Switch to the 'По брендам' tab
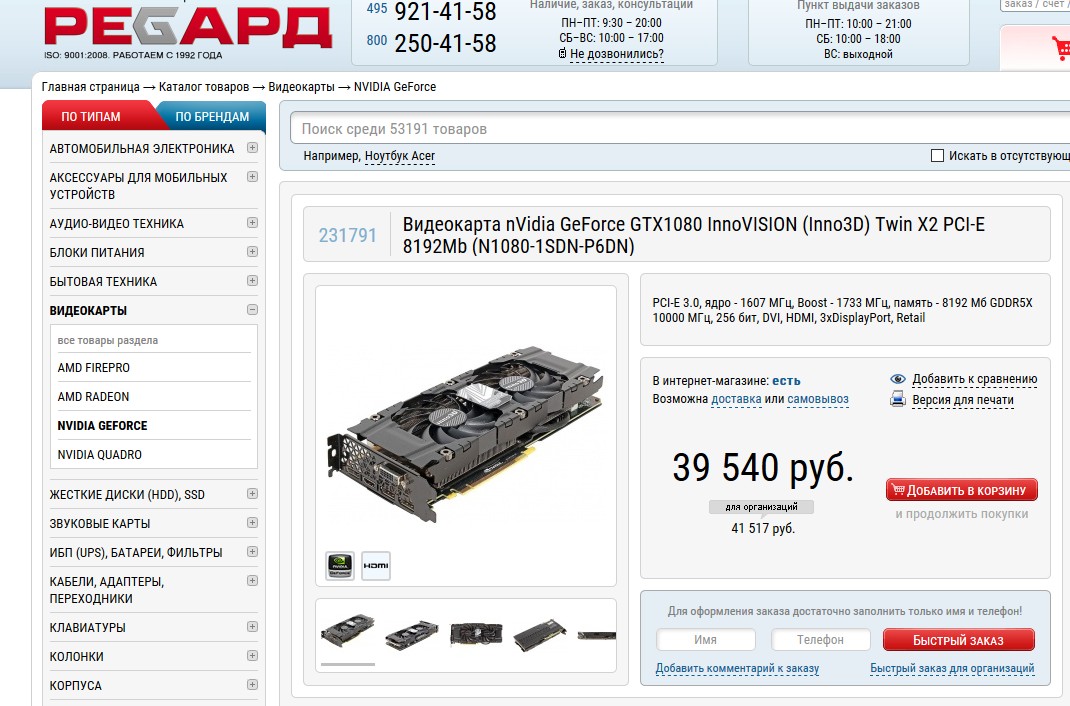Image resolution: width=1070 pixels, height=706 pixels. click(212, 117)
